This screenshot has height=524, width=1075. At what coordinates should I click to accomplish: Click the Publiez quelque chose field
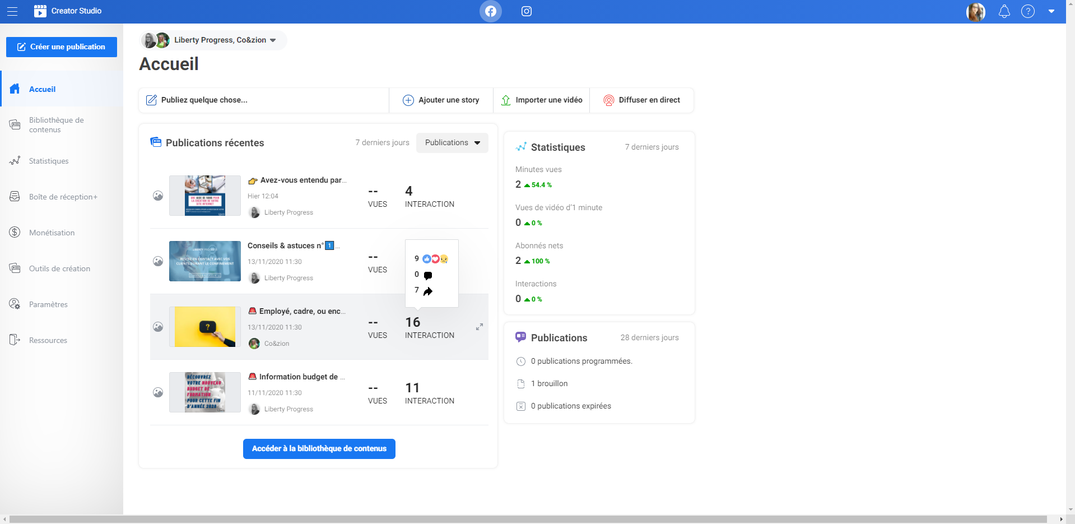click(x=263, y=100)
